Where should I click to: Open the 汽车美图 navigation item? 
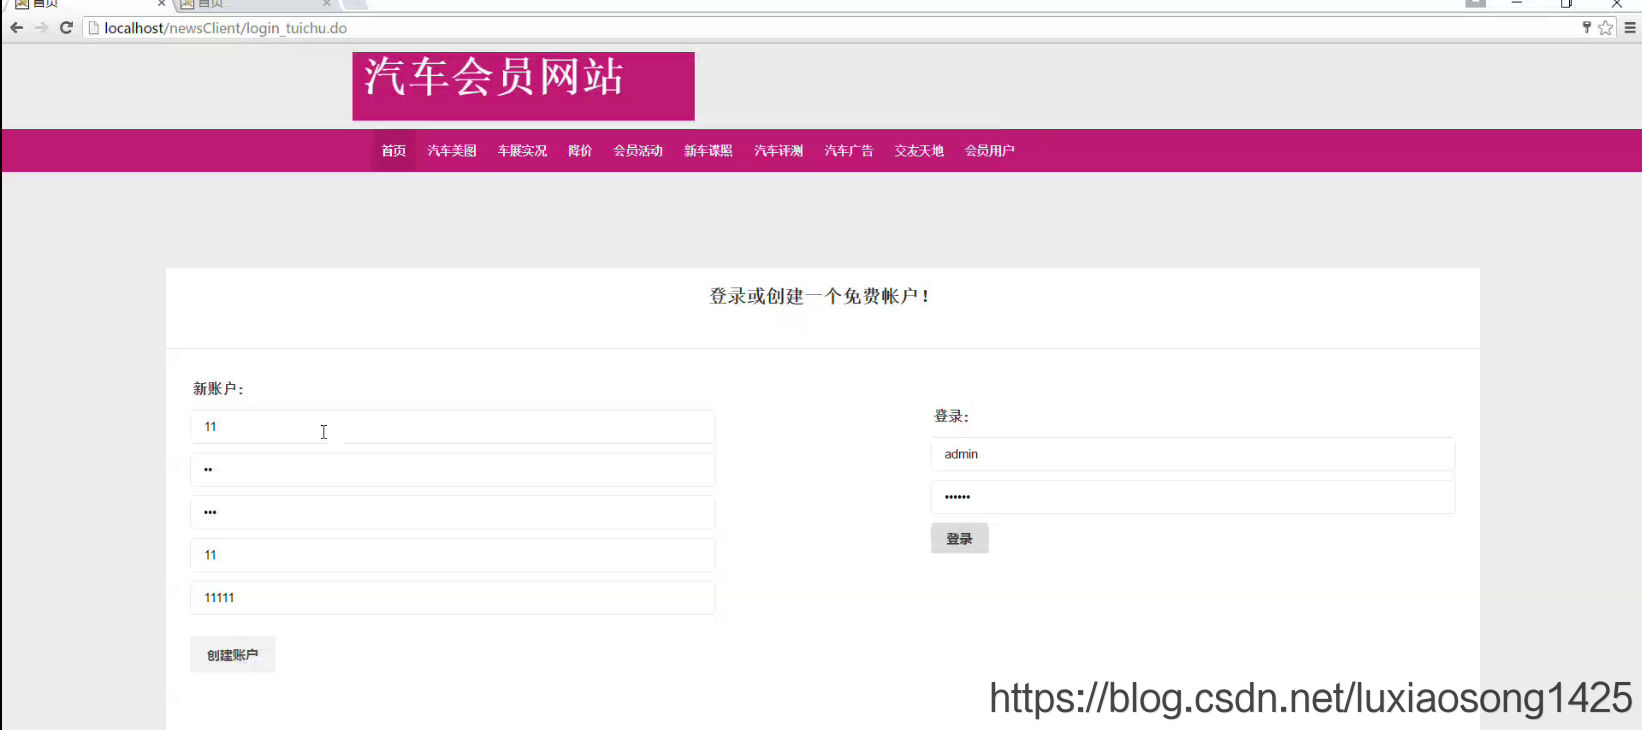[x=452, y=151]
